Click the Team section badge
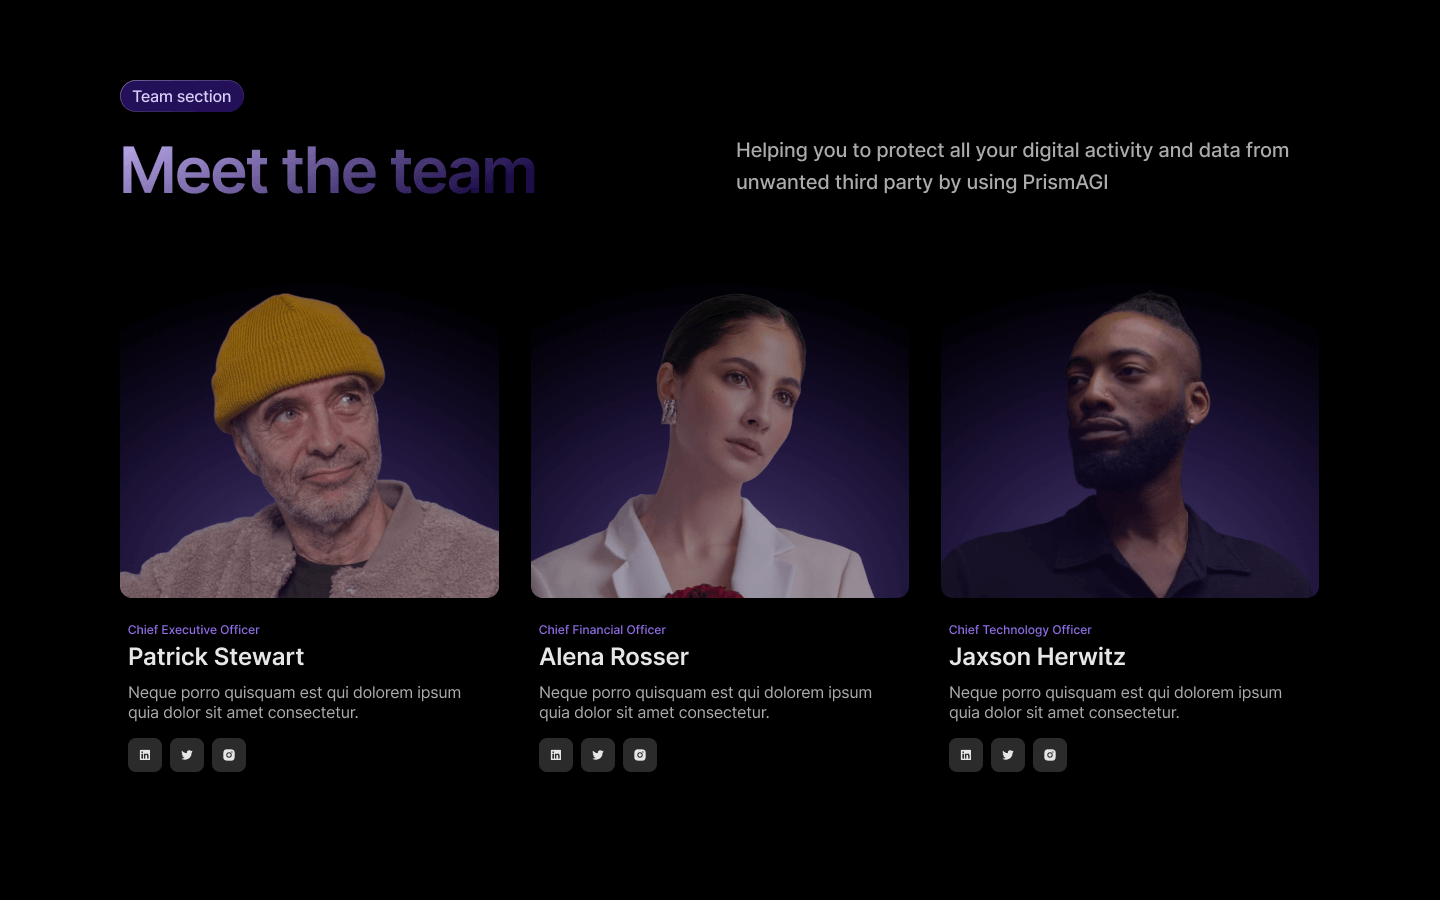 pos(182,96)
